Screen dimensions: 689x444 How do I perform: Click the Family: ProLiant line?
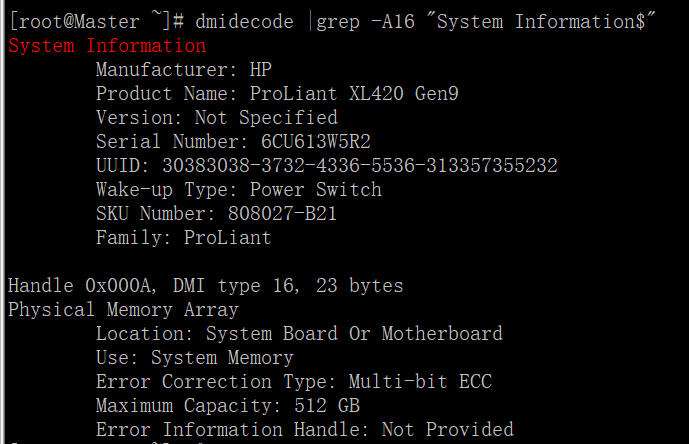click(183, 237)
